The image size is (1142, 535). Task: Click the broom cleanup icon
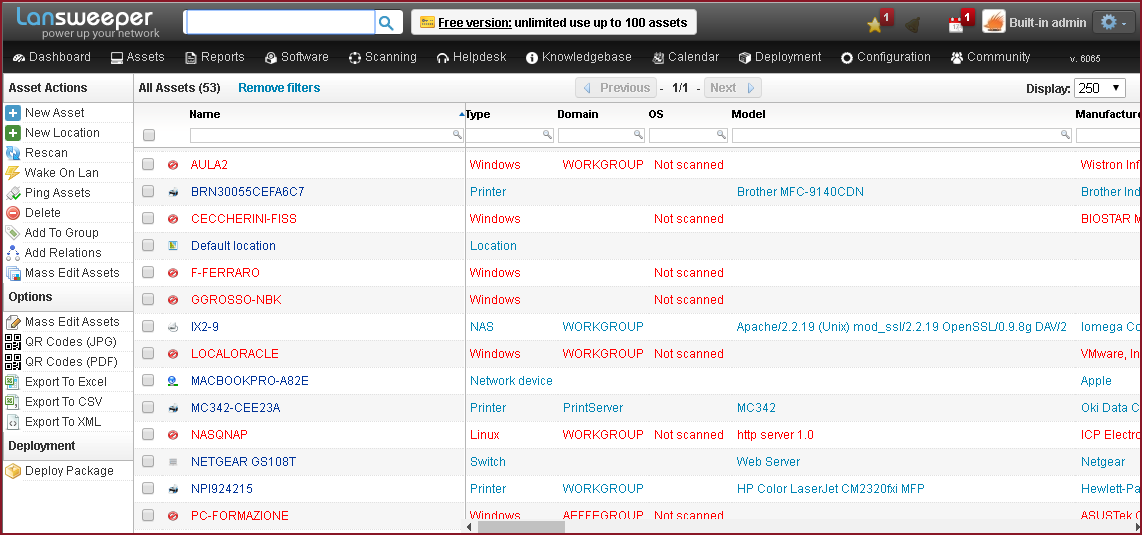tap(912, 25)
